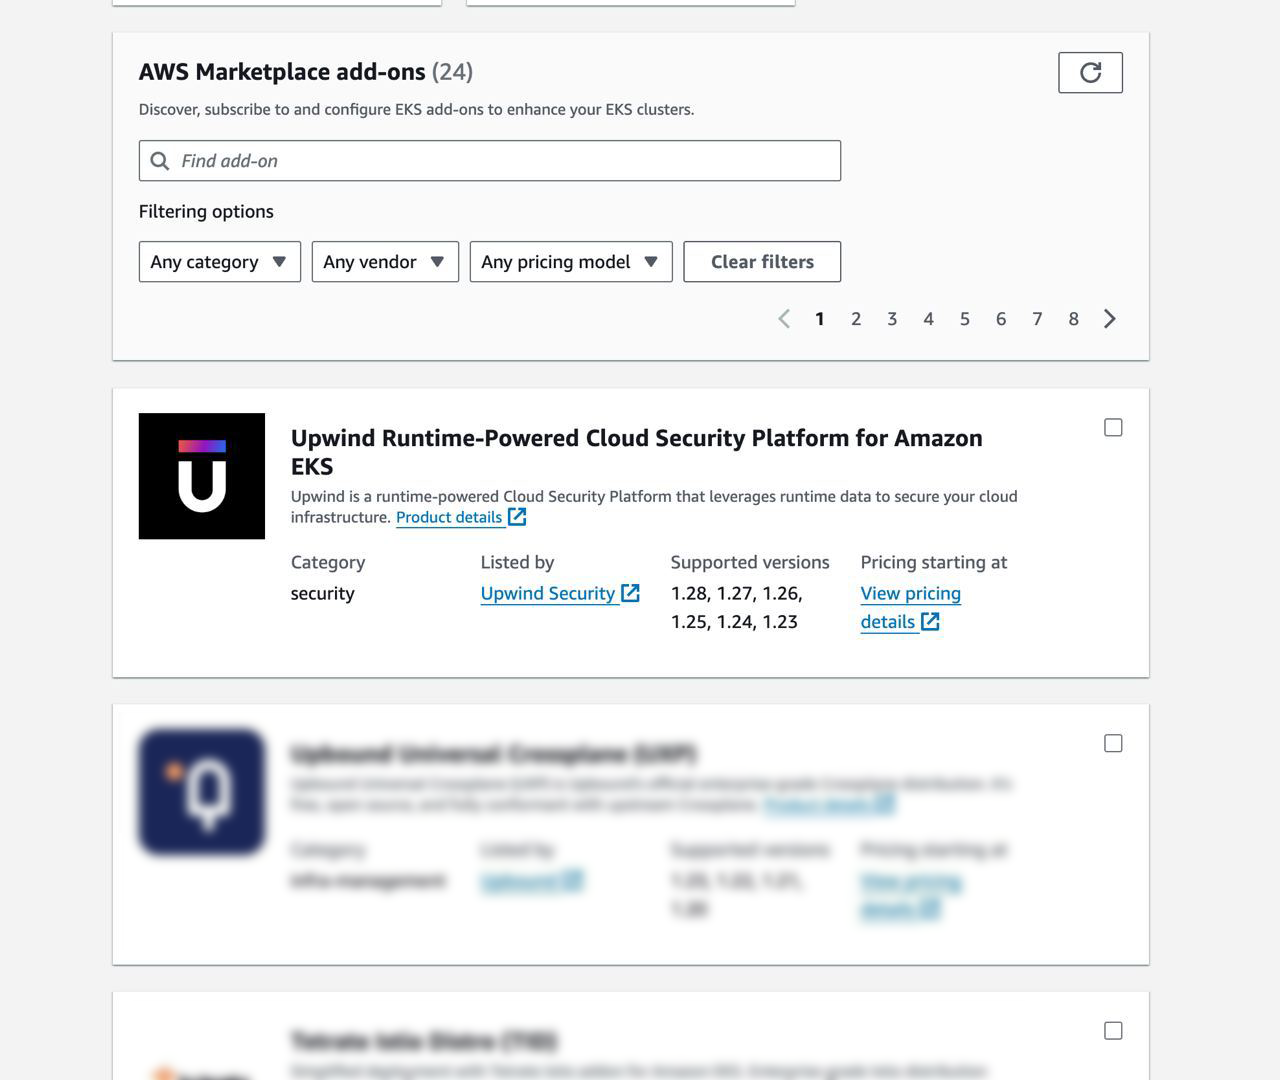1280x1080 pixels.
Task: Check the Upbound Universal Crossplane add-on
Action: (x=1113, y=743)
